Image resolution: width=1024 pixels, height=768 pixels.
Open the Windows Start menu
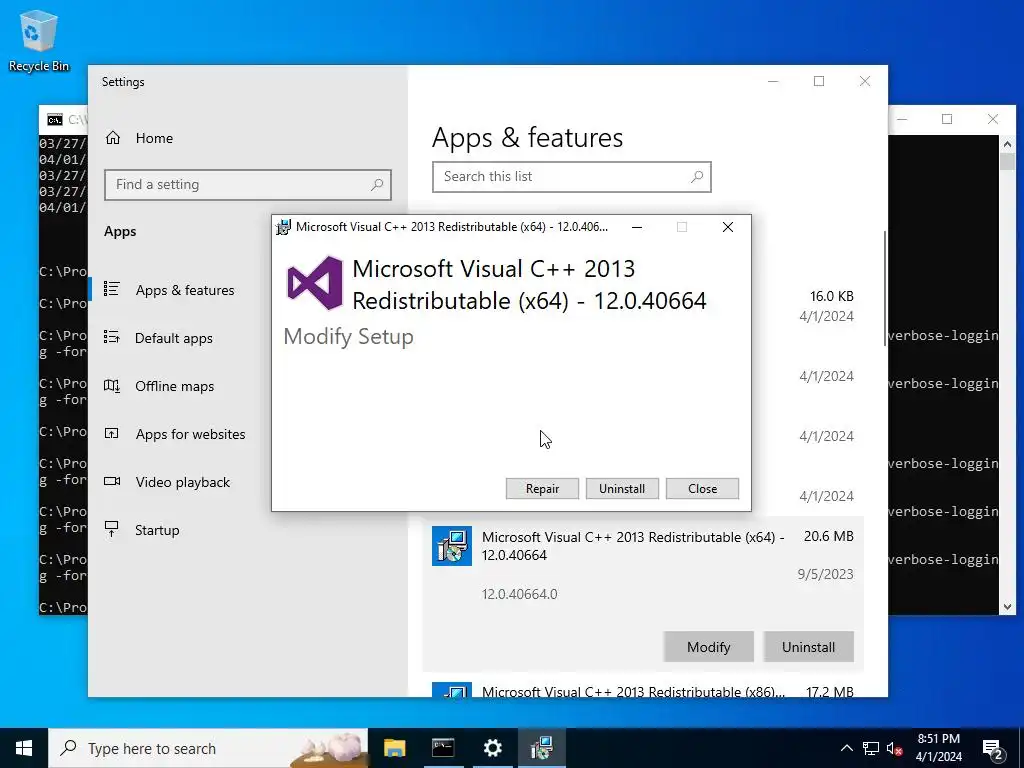coord(24,748)
